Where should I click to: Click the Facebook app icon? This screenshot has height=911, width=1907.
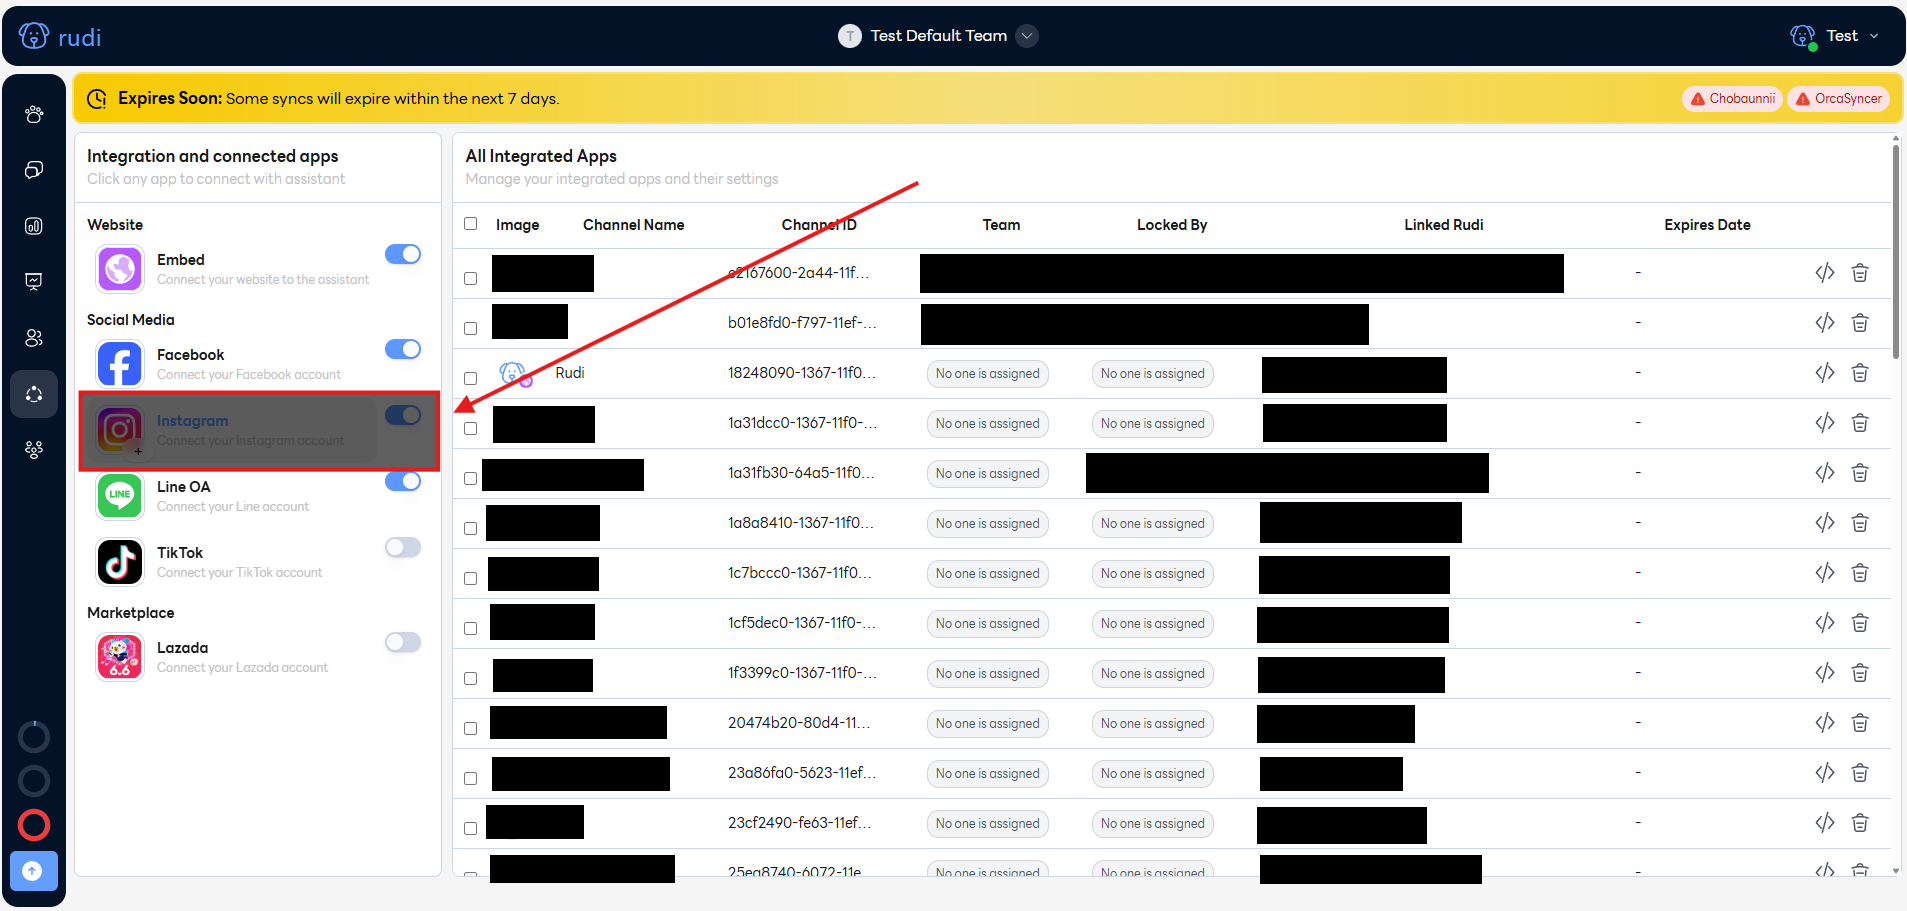(120, 364)
